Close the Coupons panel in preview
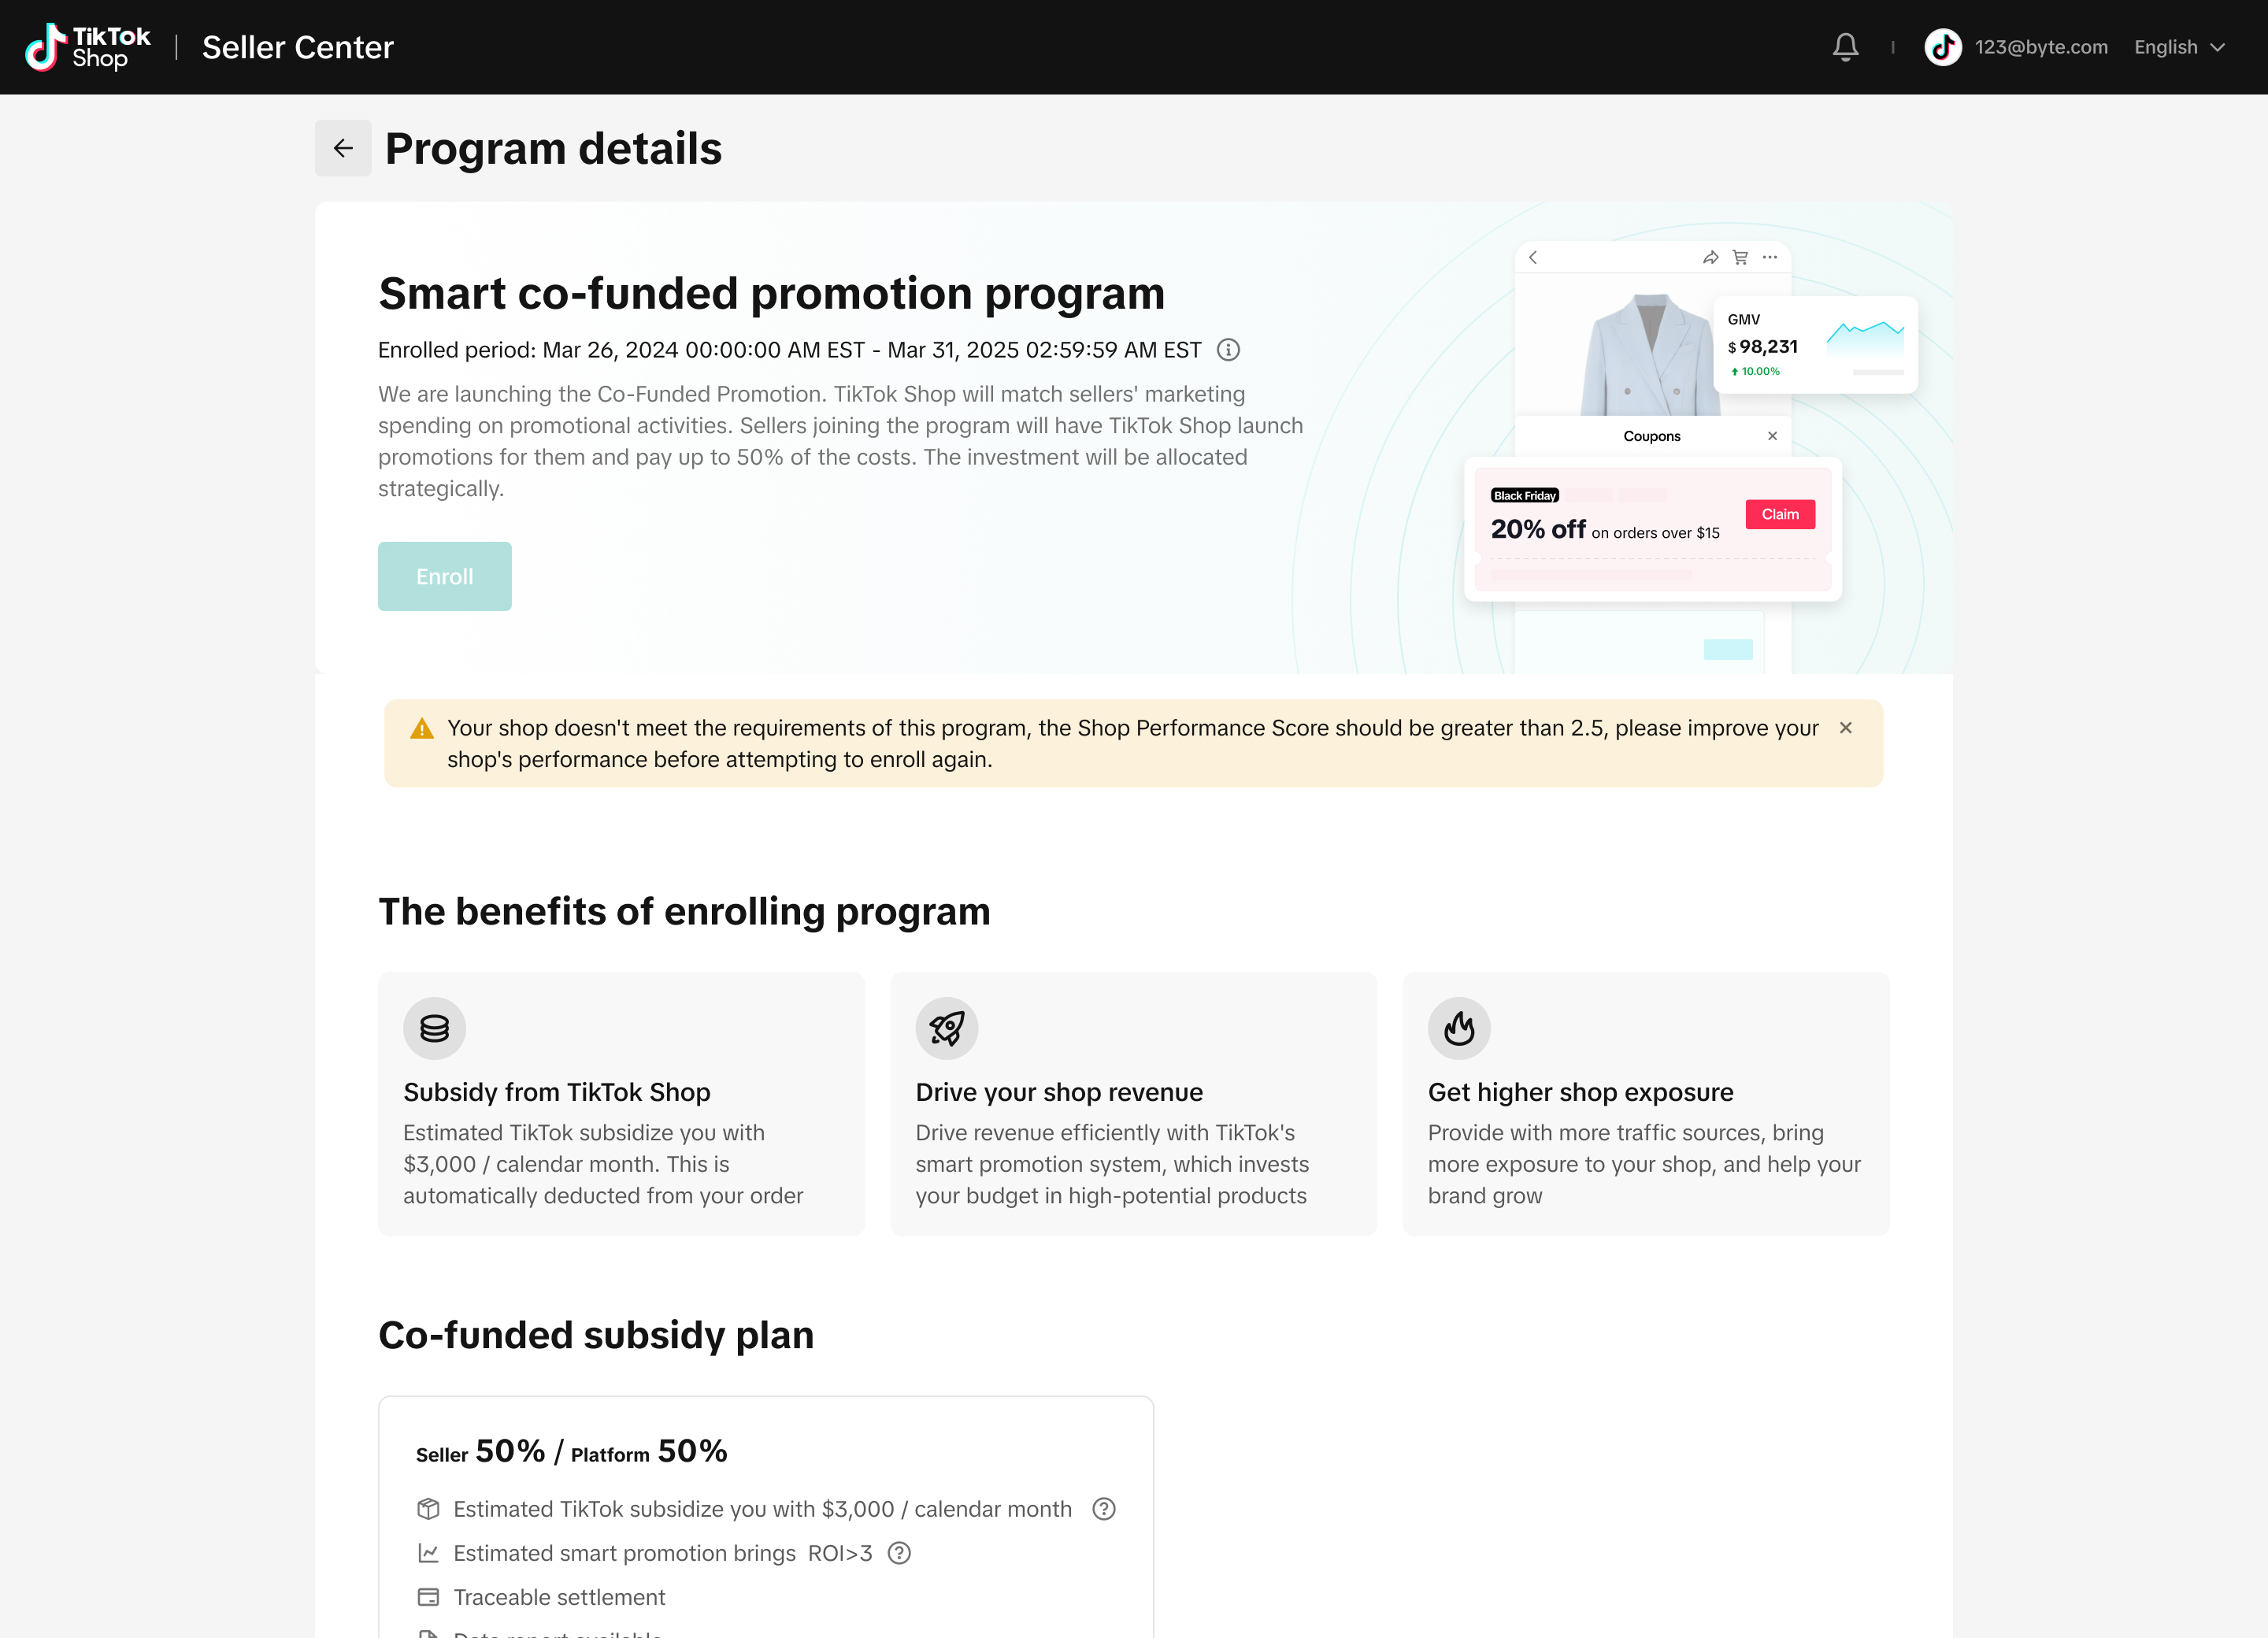Image resolution: width=2268 pixels, height=1638 pixels. click(x=1772, y=436)
